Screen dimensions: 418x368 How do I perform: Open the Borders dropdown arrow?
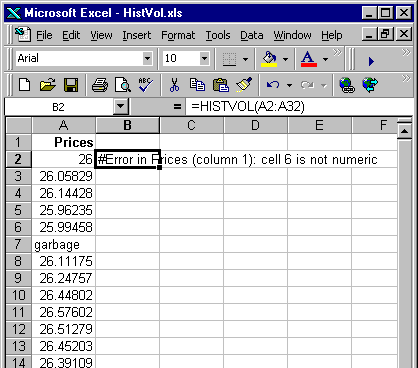(x=246, y=60)
